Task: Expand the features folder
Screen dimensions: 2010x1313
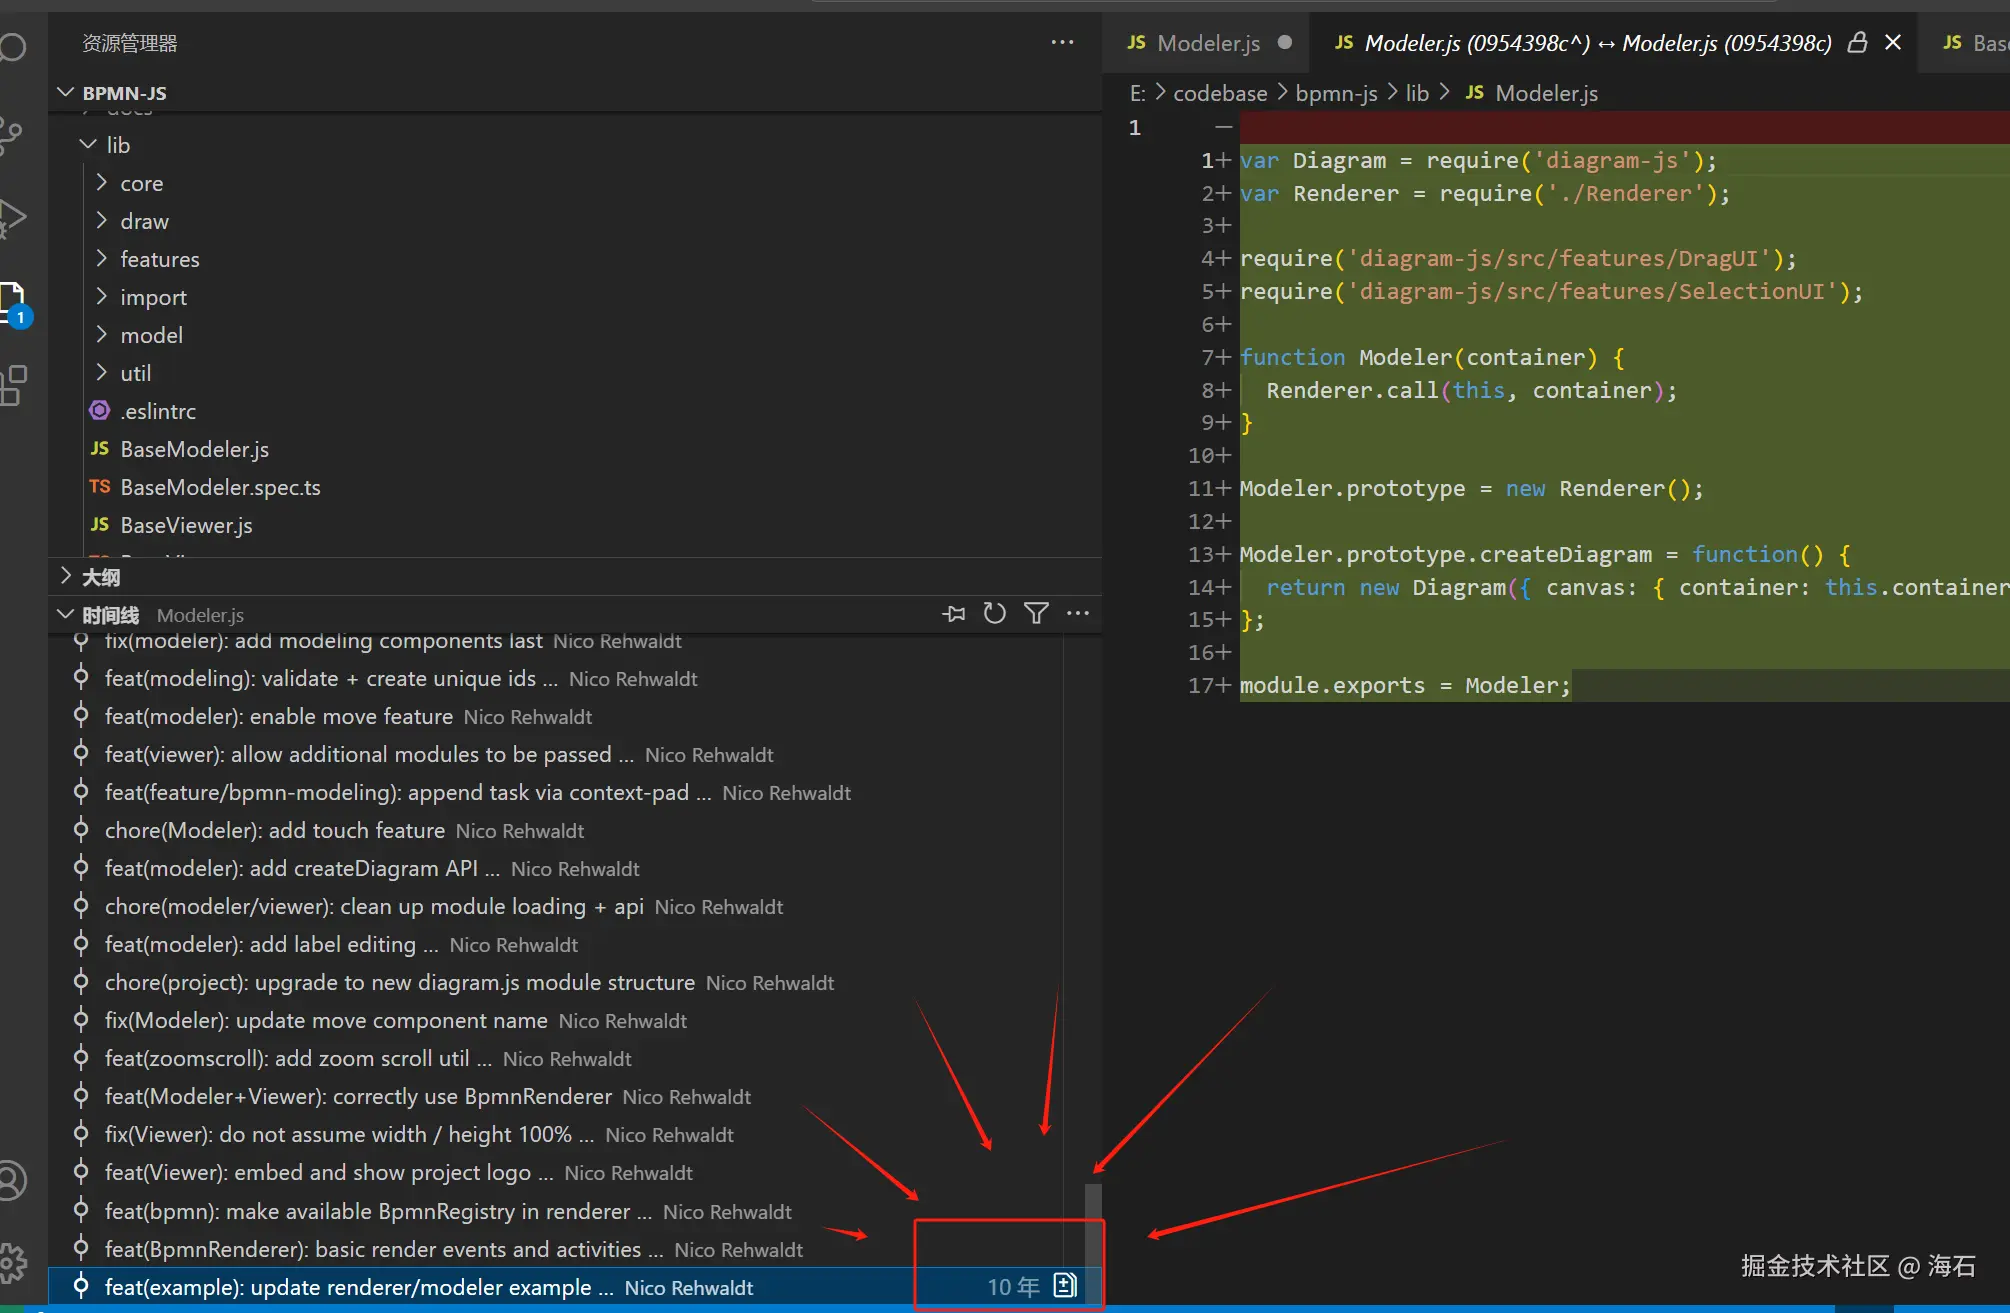Action: pos(159,259)
